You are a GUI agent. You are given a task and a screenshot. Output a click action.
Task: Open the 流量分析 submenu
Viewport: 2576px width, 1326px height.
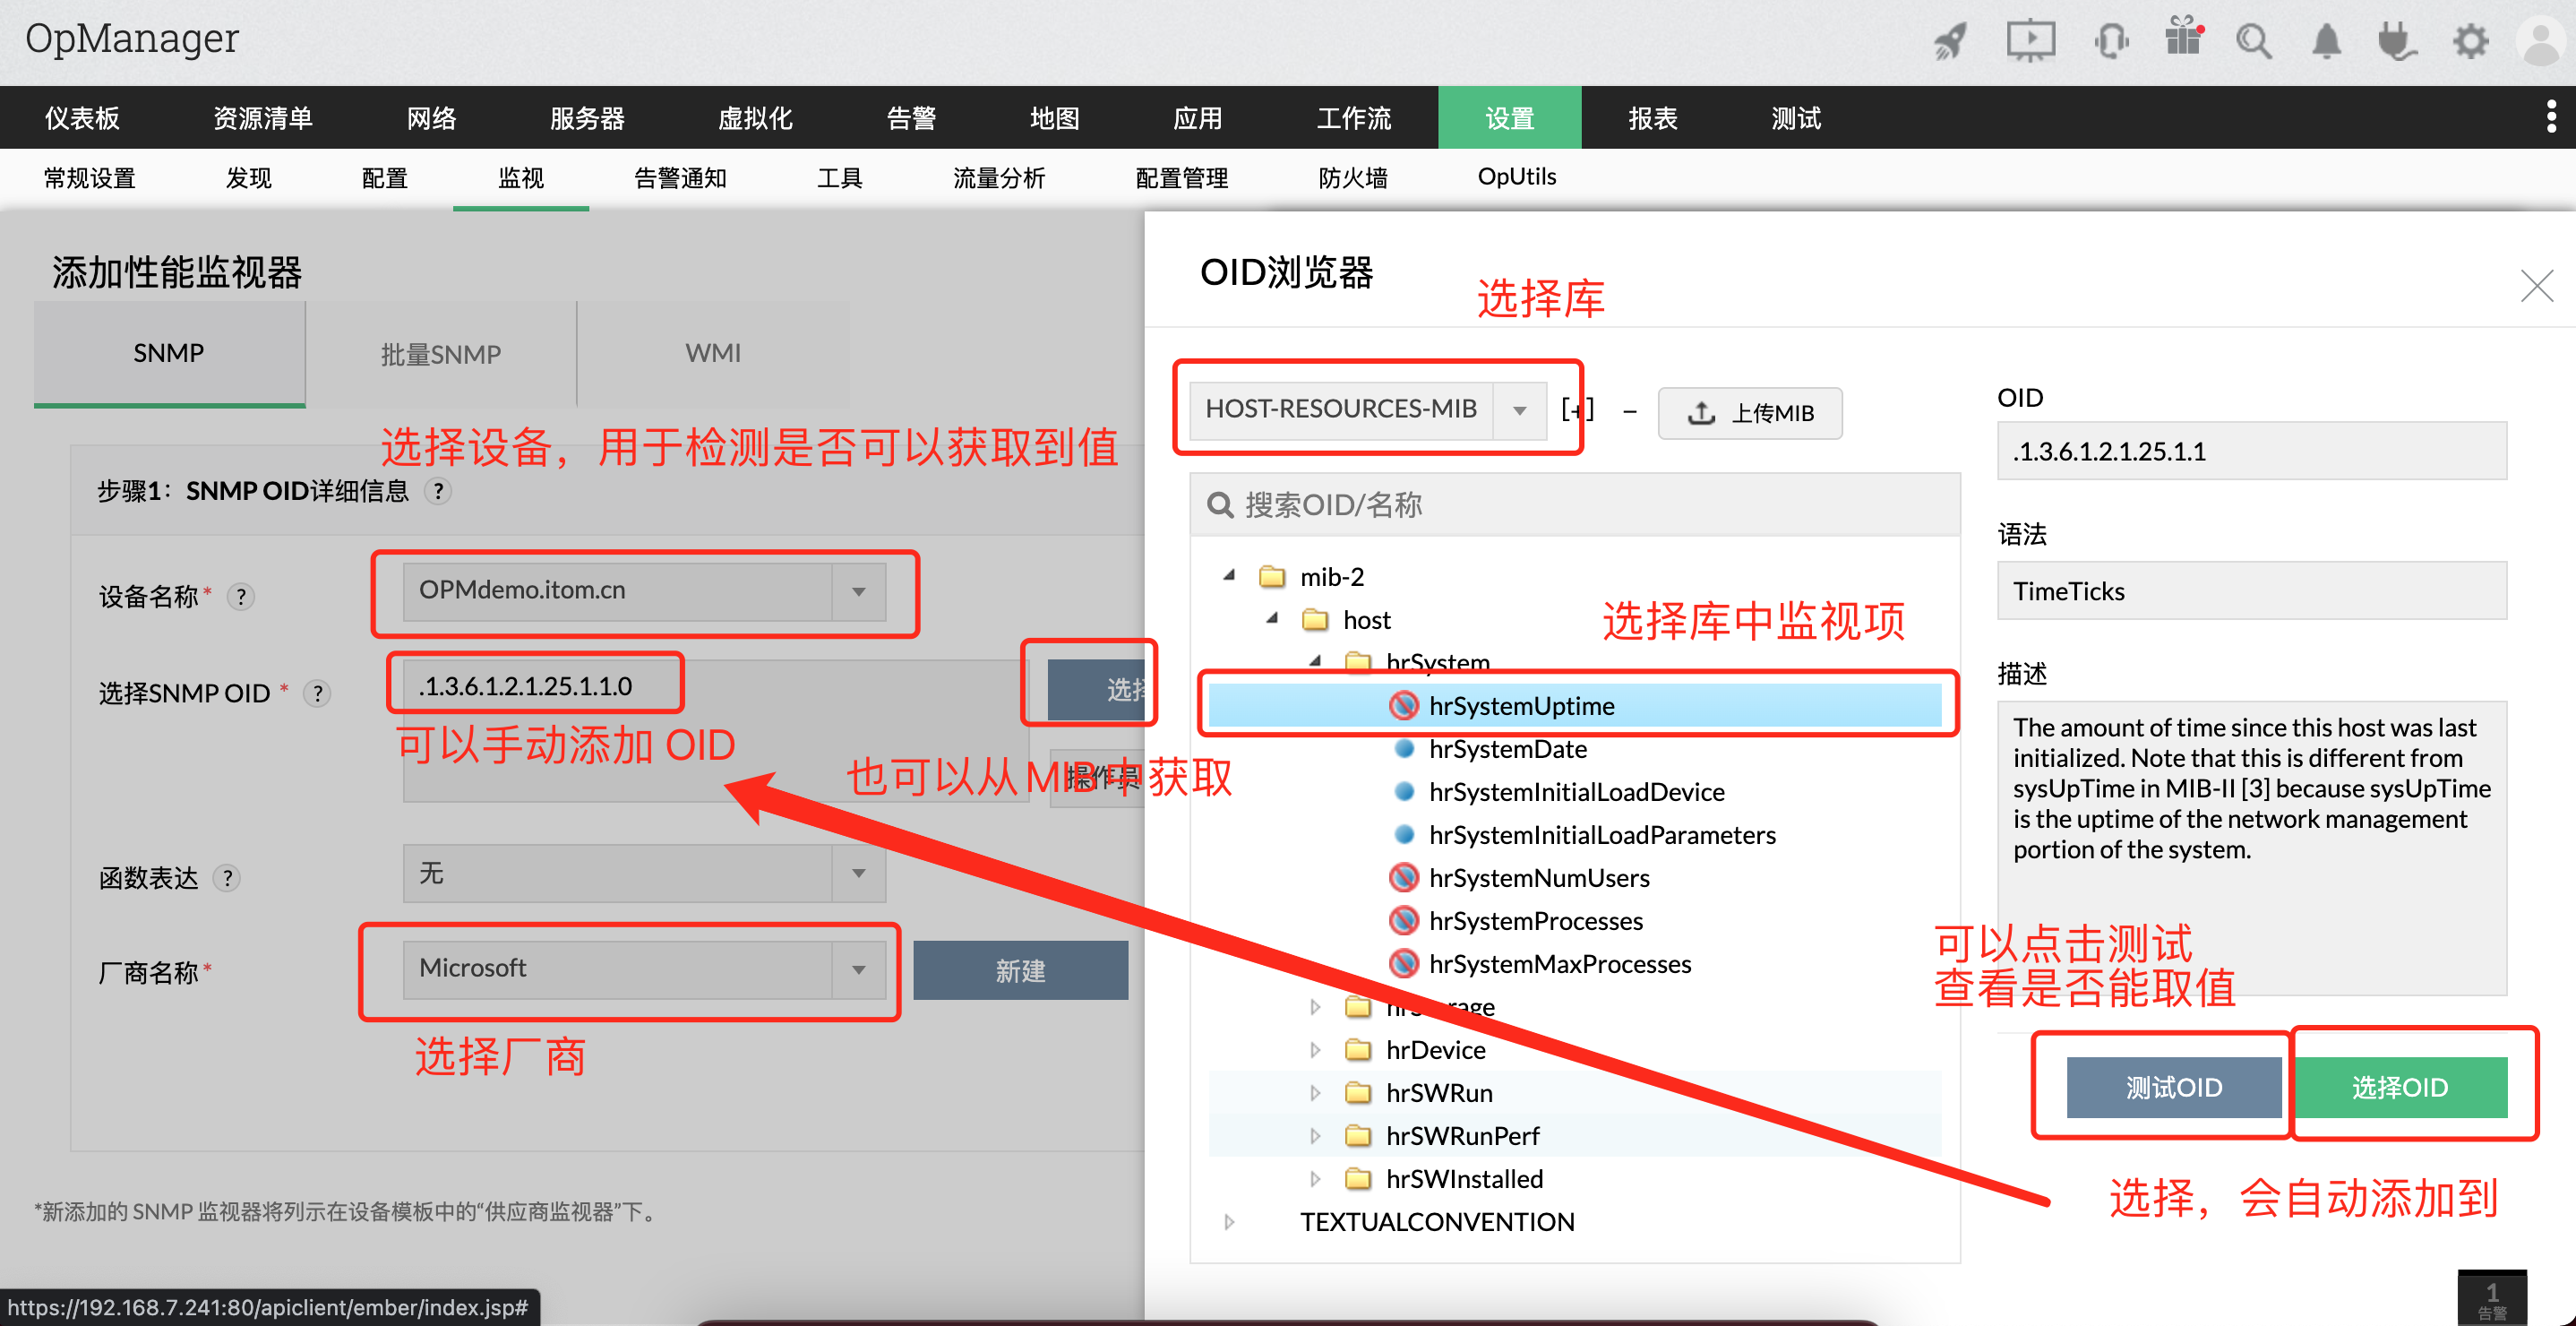pos(998,178)
